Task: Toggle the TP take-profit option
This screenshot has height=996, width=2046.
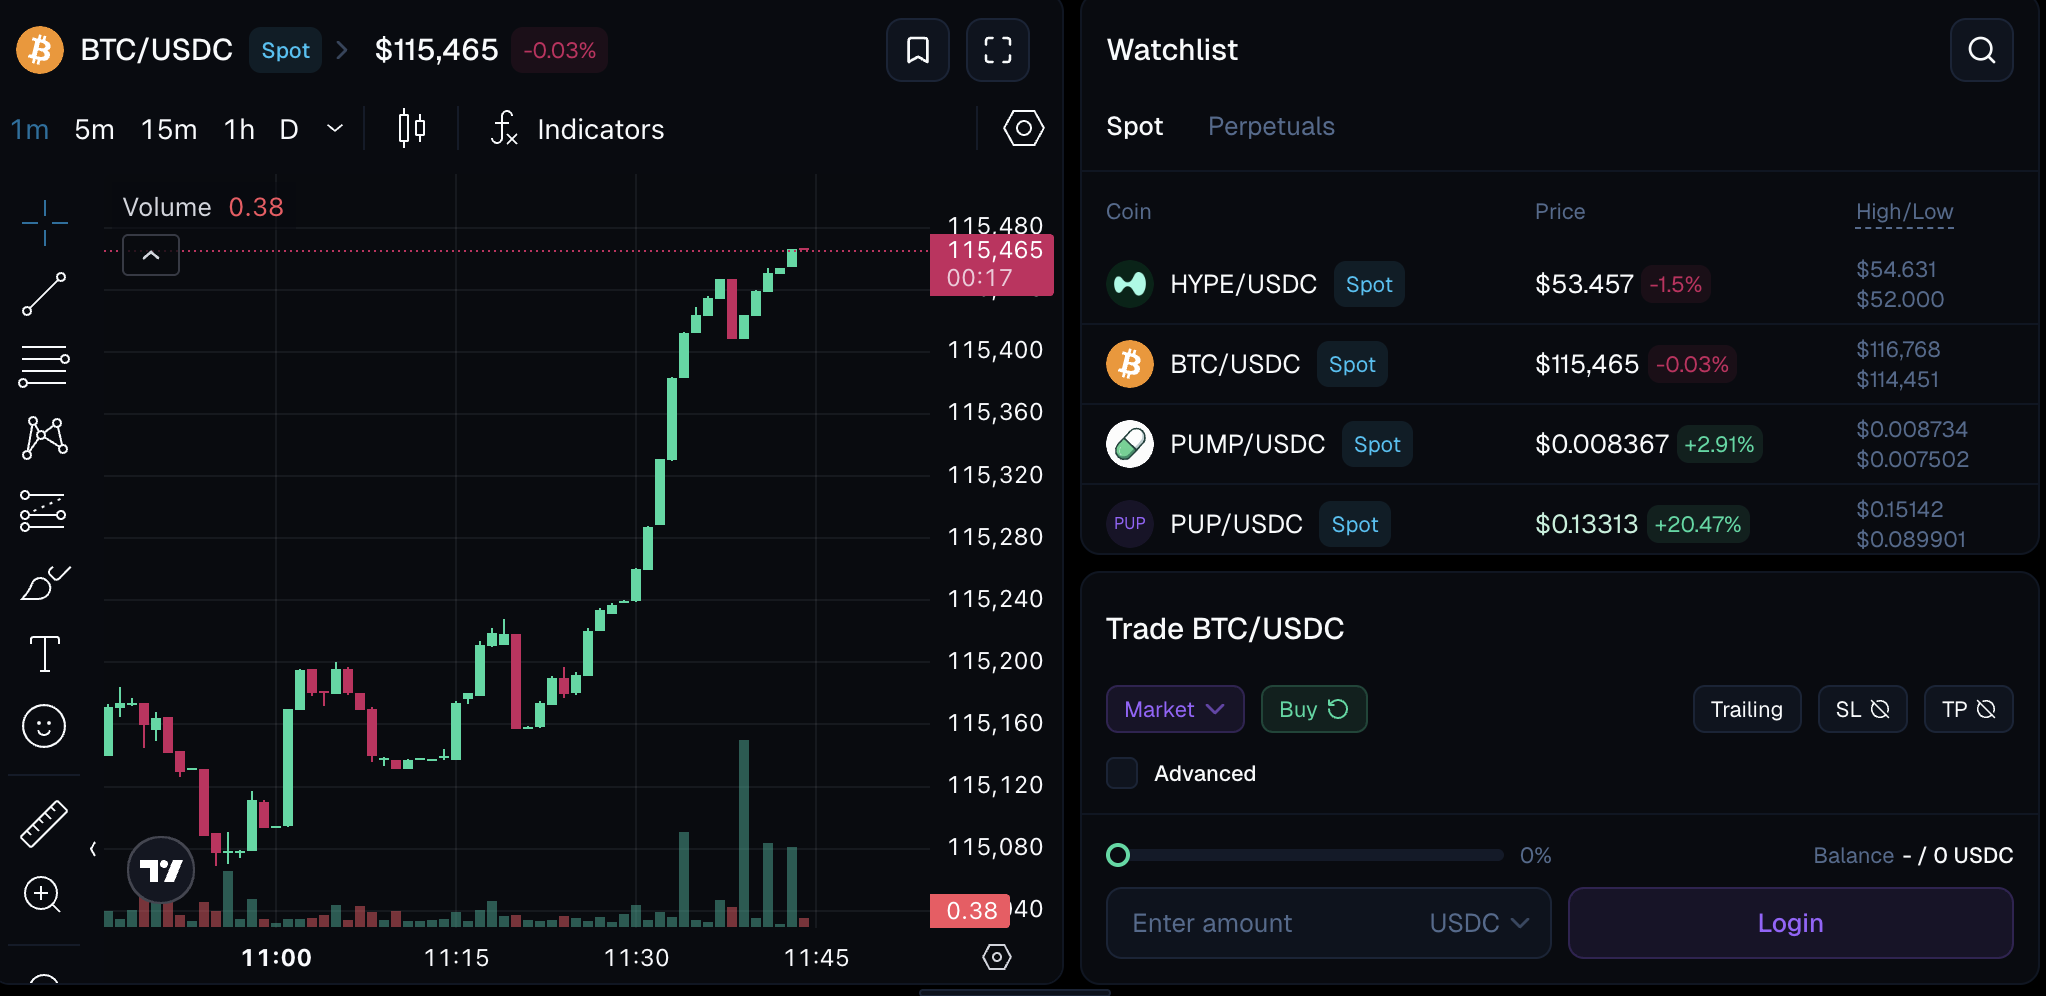Action: pyautogui.click(x=1968, y=709)
